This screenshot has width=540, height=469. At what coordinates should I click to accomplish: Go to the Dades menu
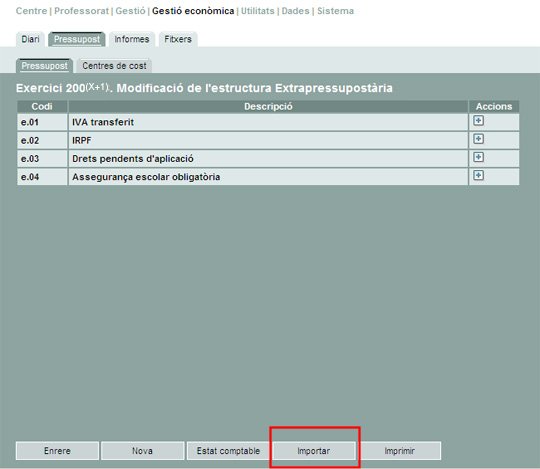click(295, 11)
